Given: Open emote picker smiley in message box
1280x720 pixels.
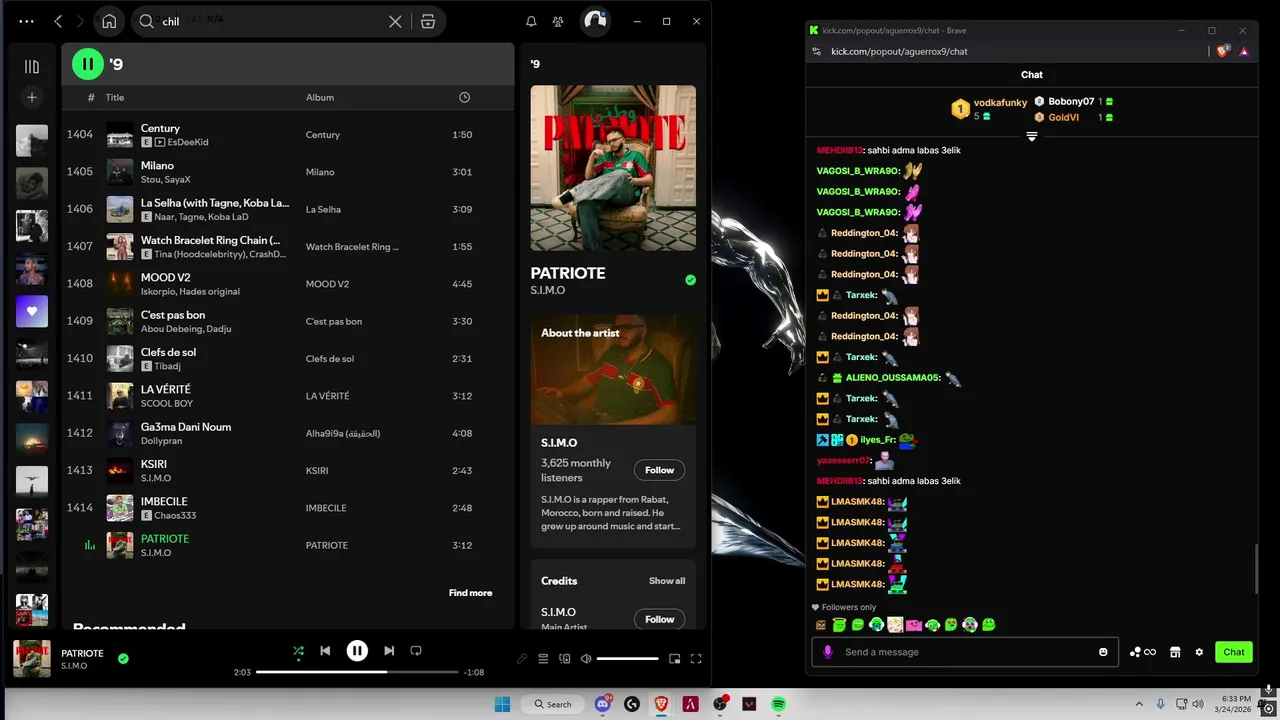Looking at the screenshot, I should pyautogui.click(x=1103, y=652).
